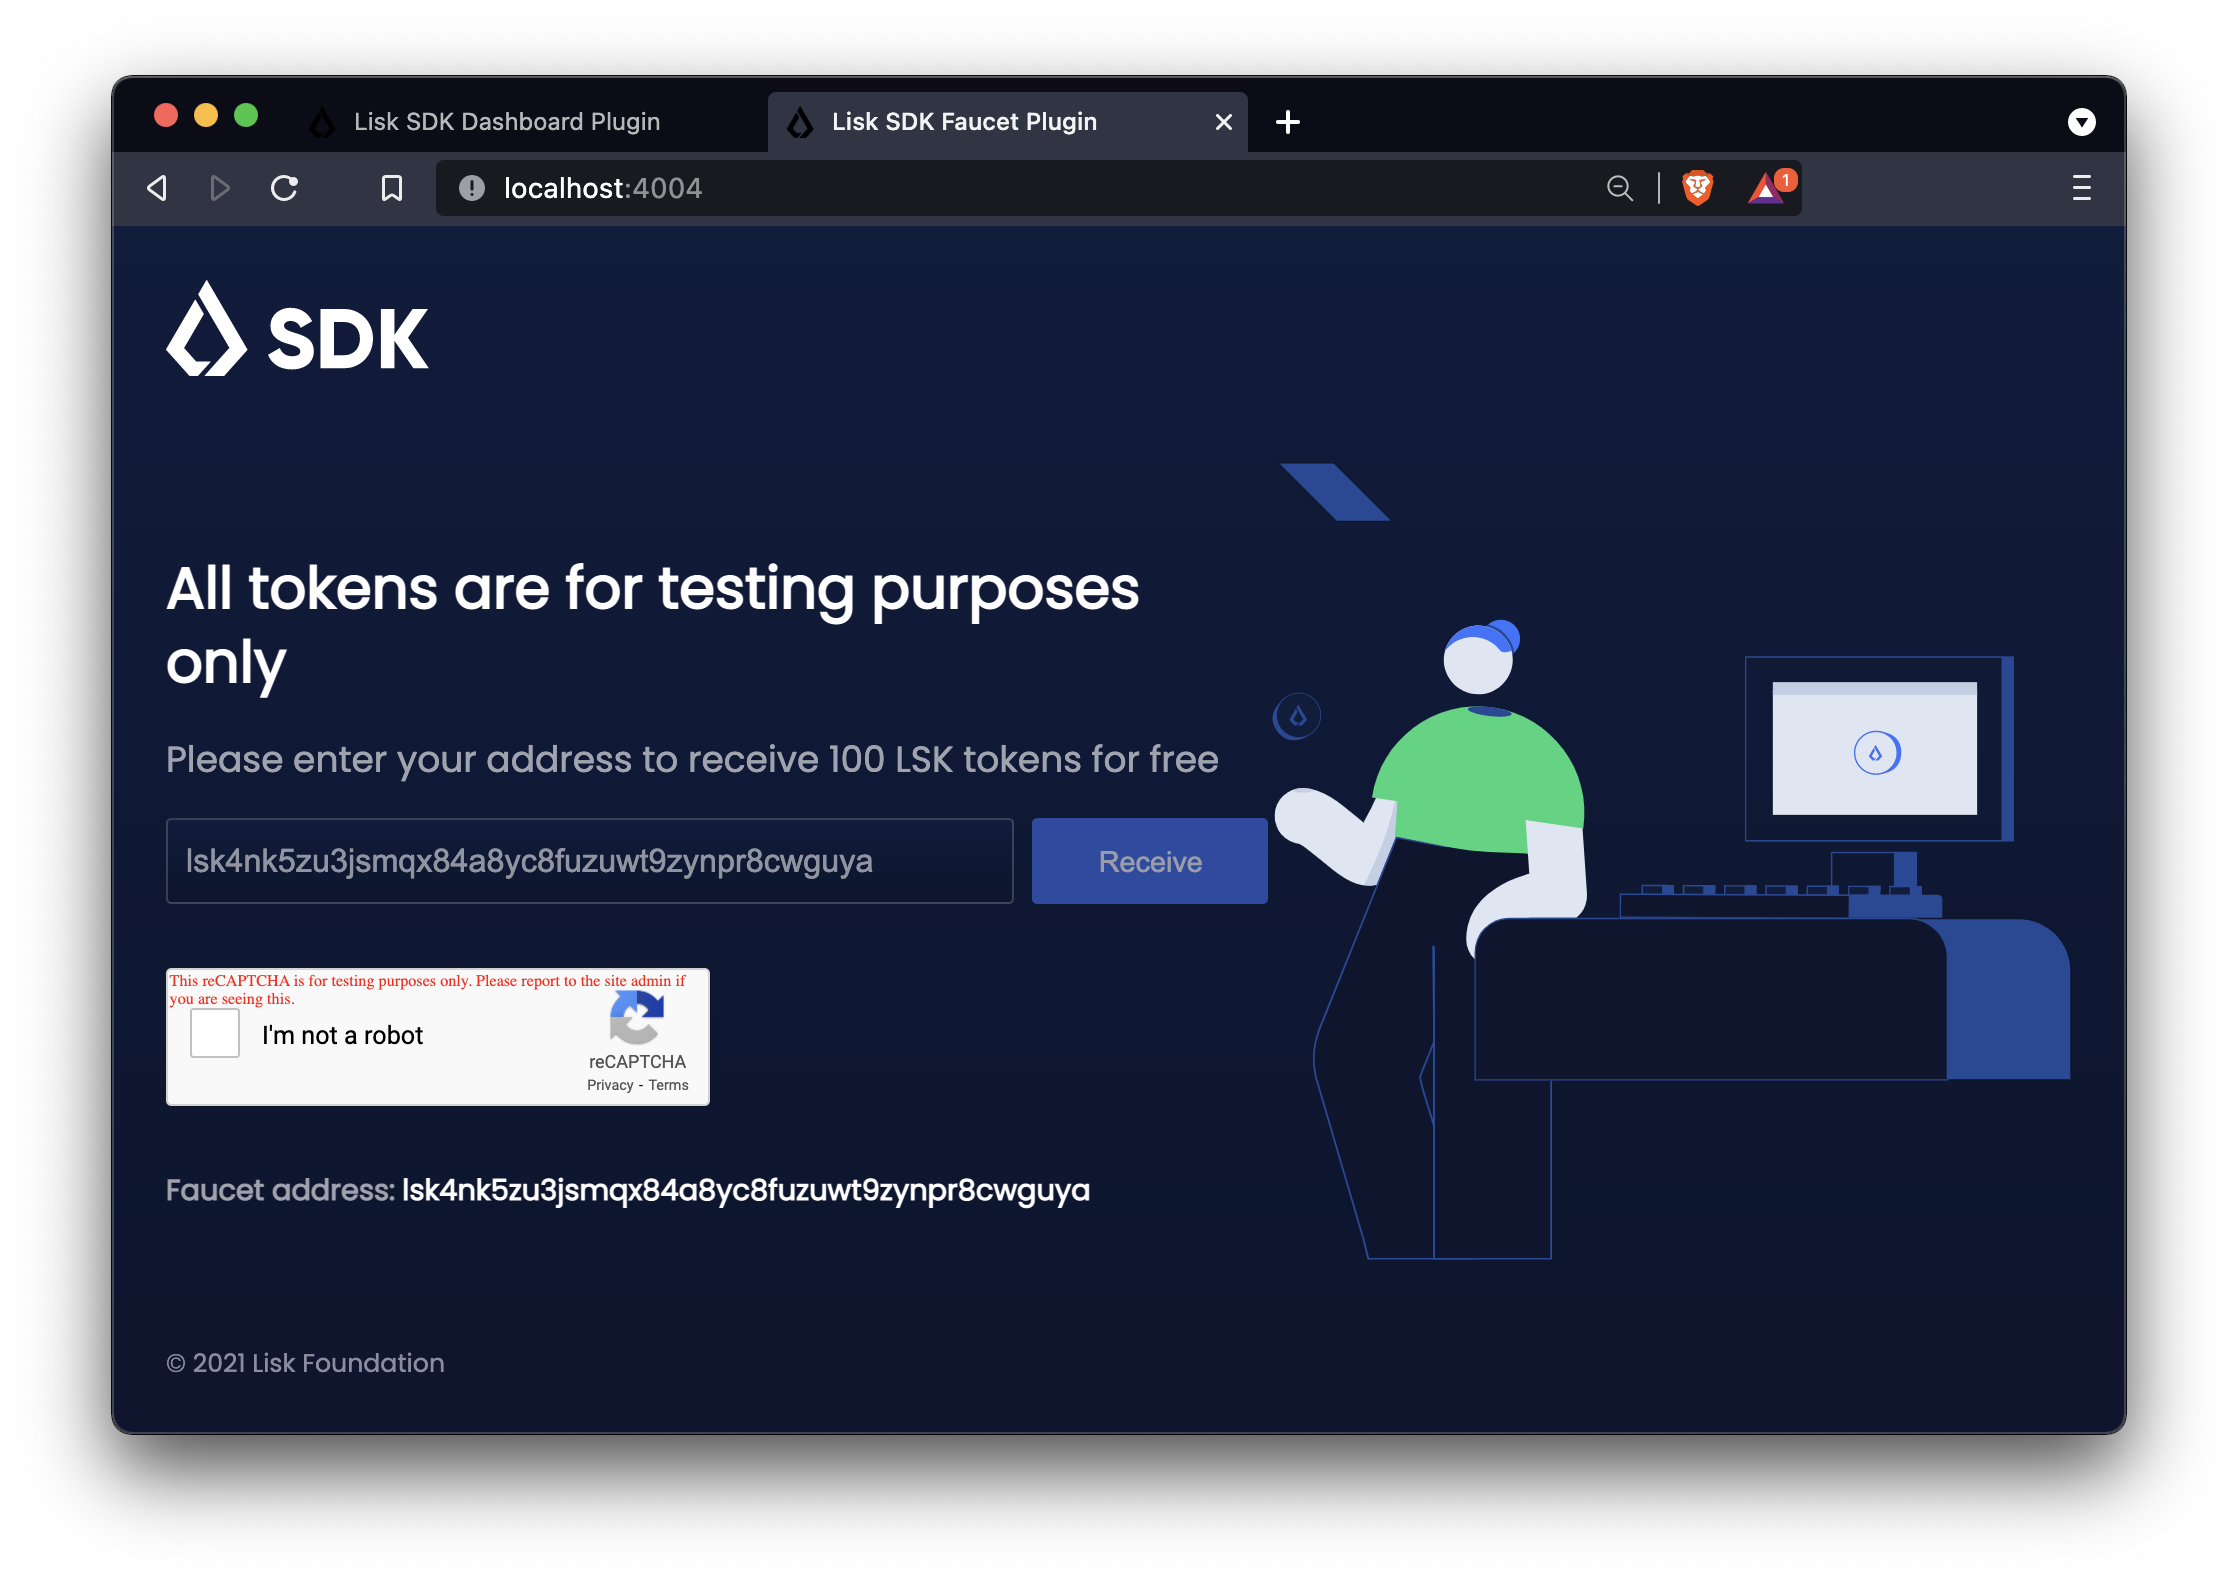The image size is (2238, 1582).
Task: Bookmark the page using the bookmark icon
Action: pyautogui.click(x=392, y=188)
